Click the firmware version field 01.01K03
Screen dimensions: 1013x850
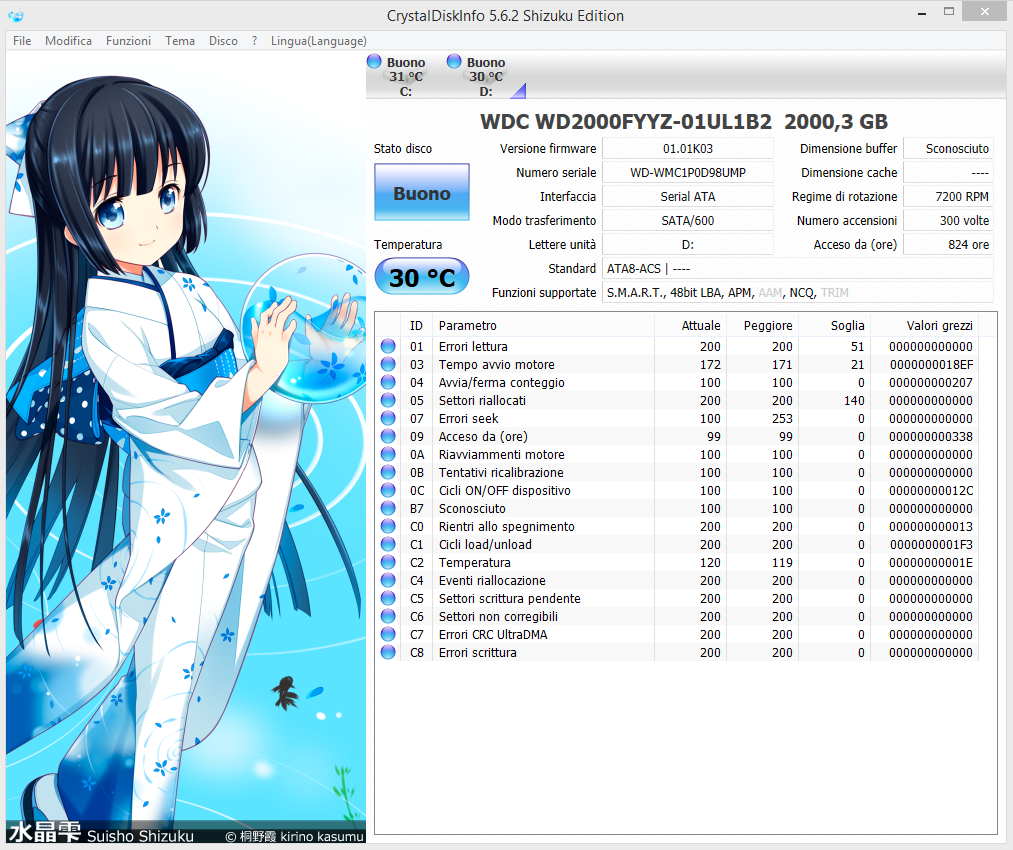(x=688, y=149)
